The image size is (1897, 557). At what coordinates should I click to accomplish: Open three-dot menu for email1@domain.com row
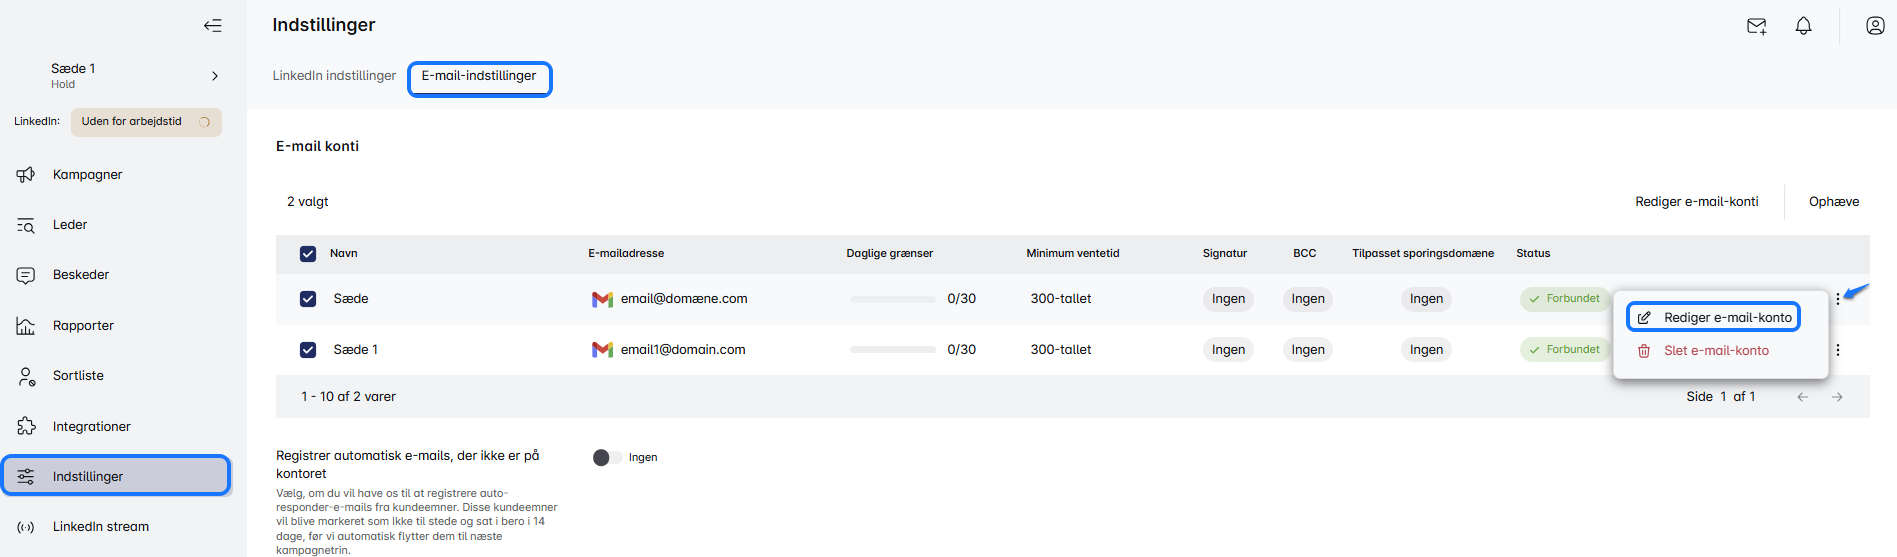(1838, 350)
